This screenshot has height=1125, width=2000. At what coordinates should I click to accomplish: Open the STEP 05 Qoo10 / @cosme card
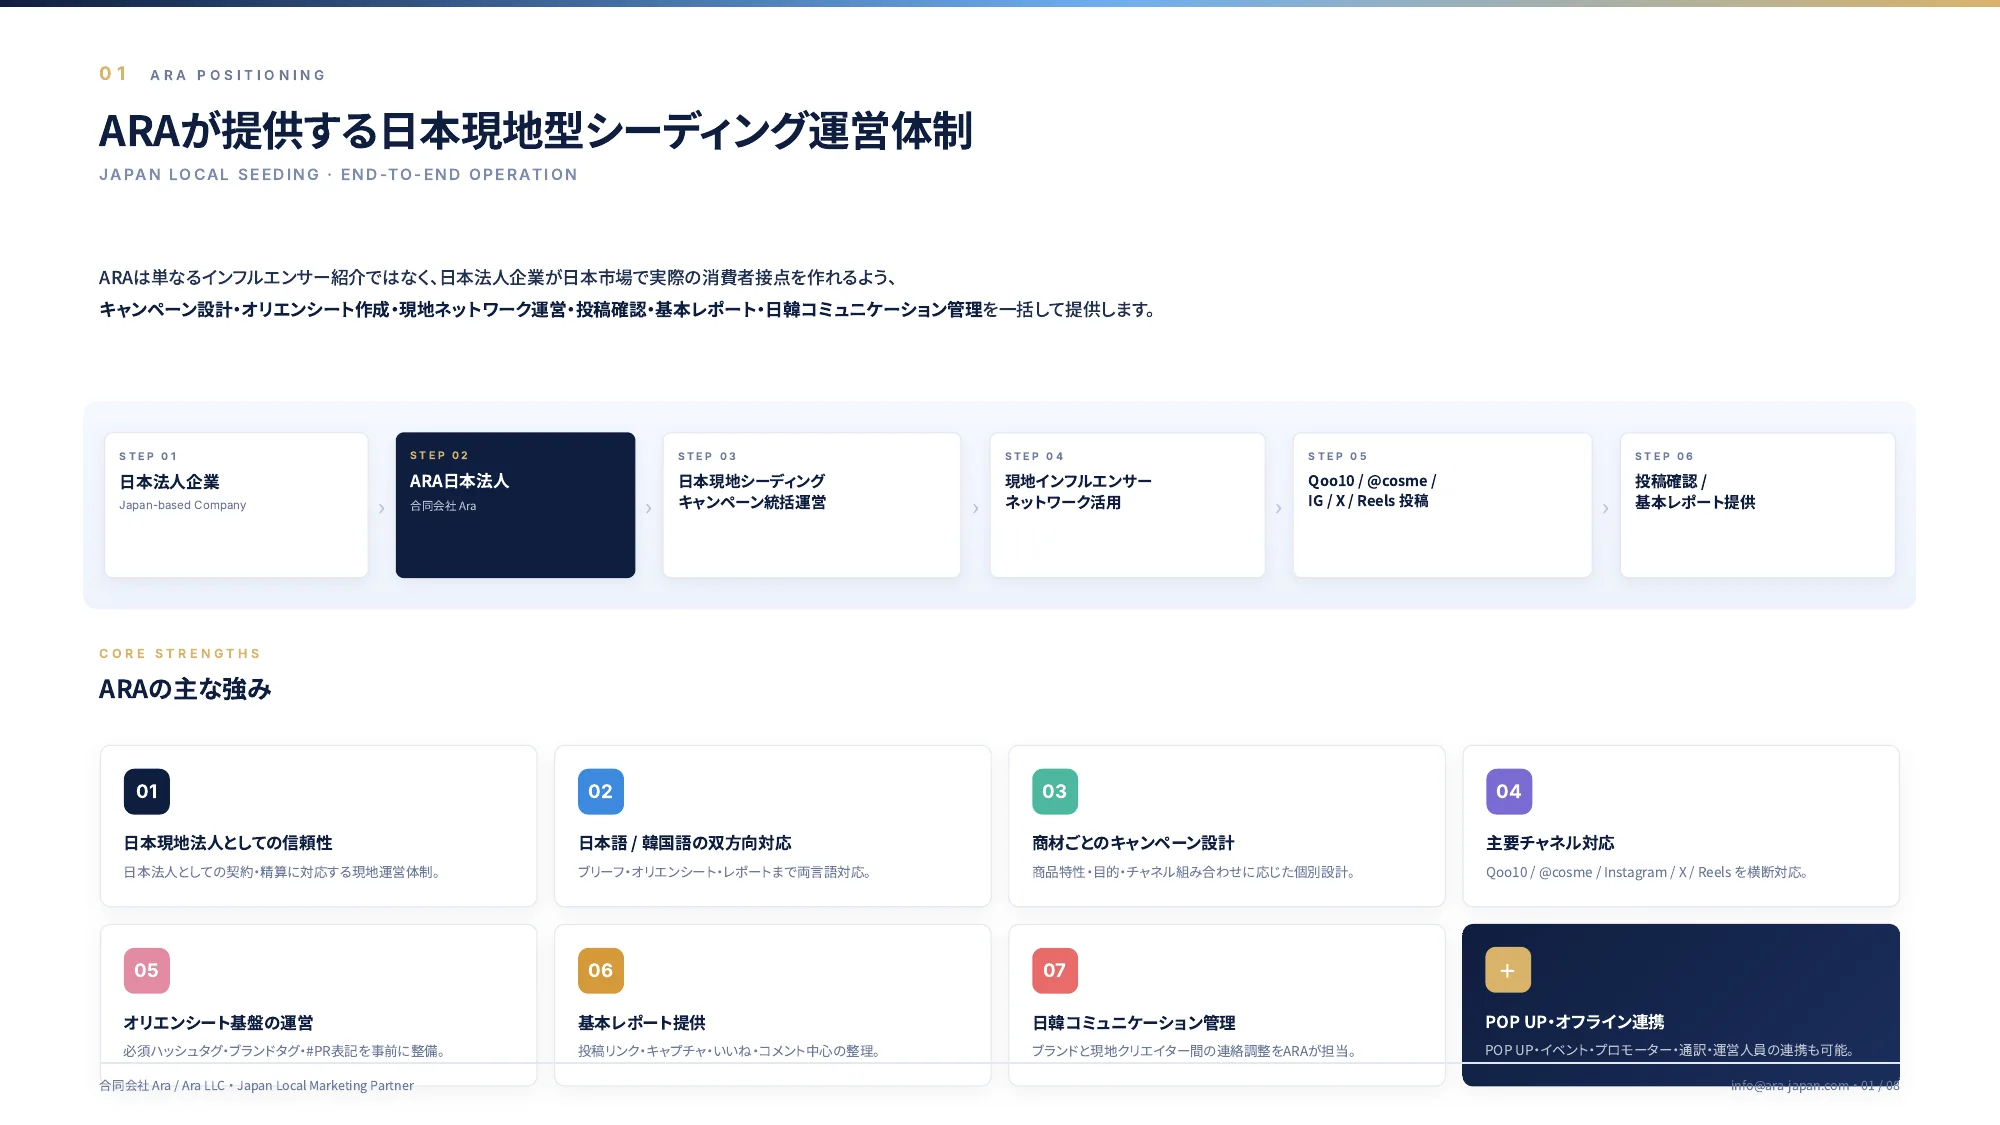[1442, 505]
